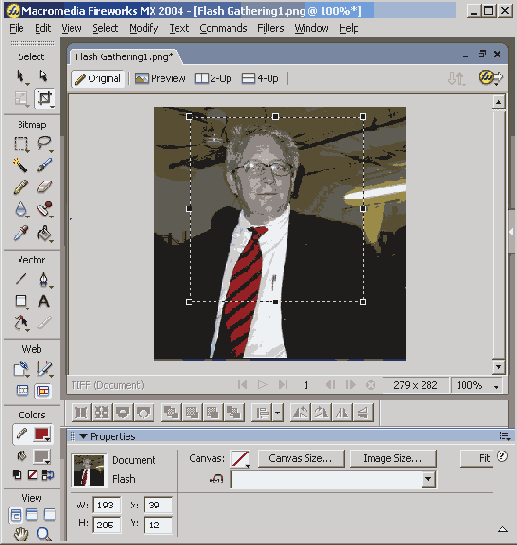Open the Modify menu
The width and height of the screenshot is (517, 545).
144,28
